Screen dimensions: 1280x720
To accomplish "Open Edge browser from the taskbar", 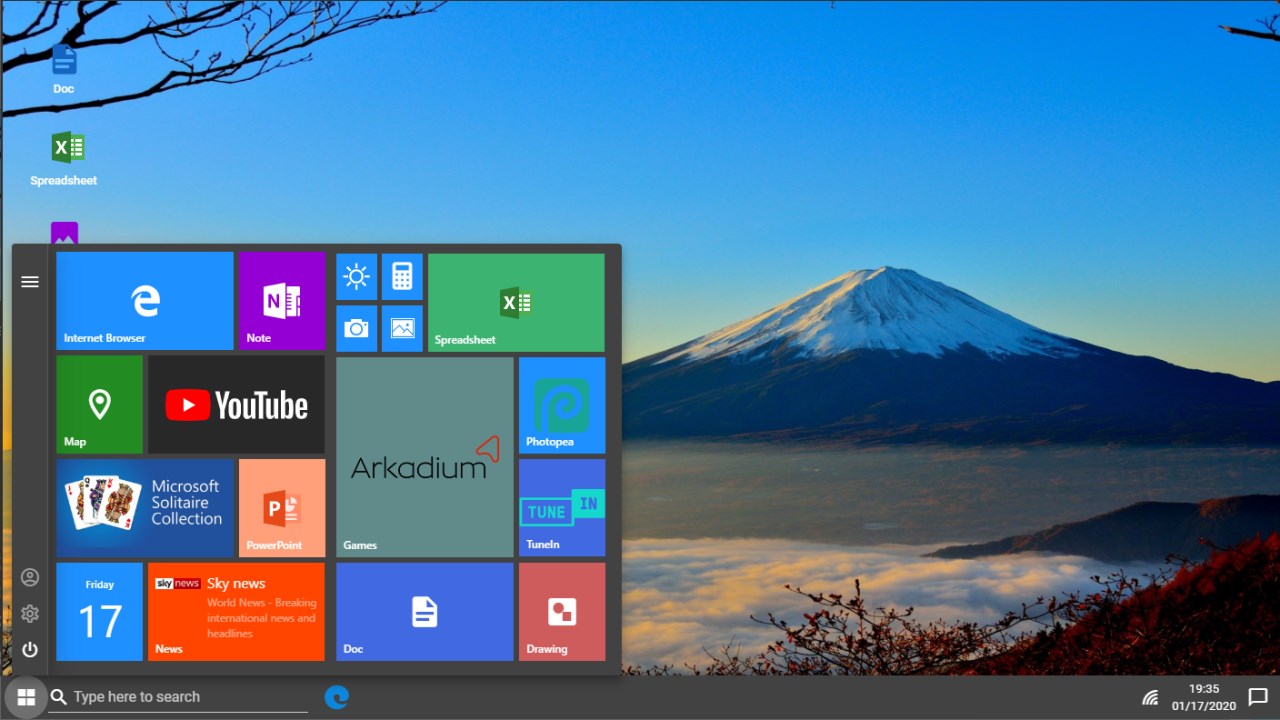I will point(337,697).
